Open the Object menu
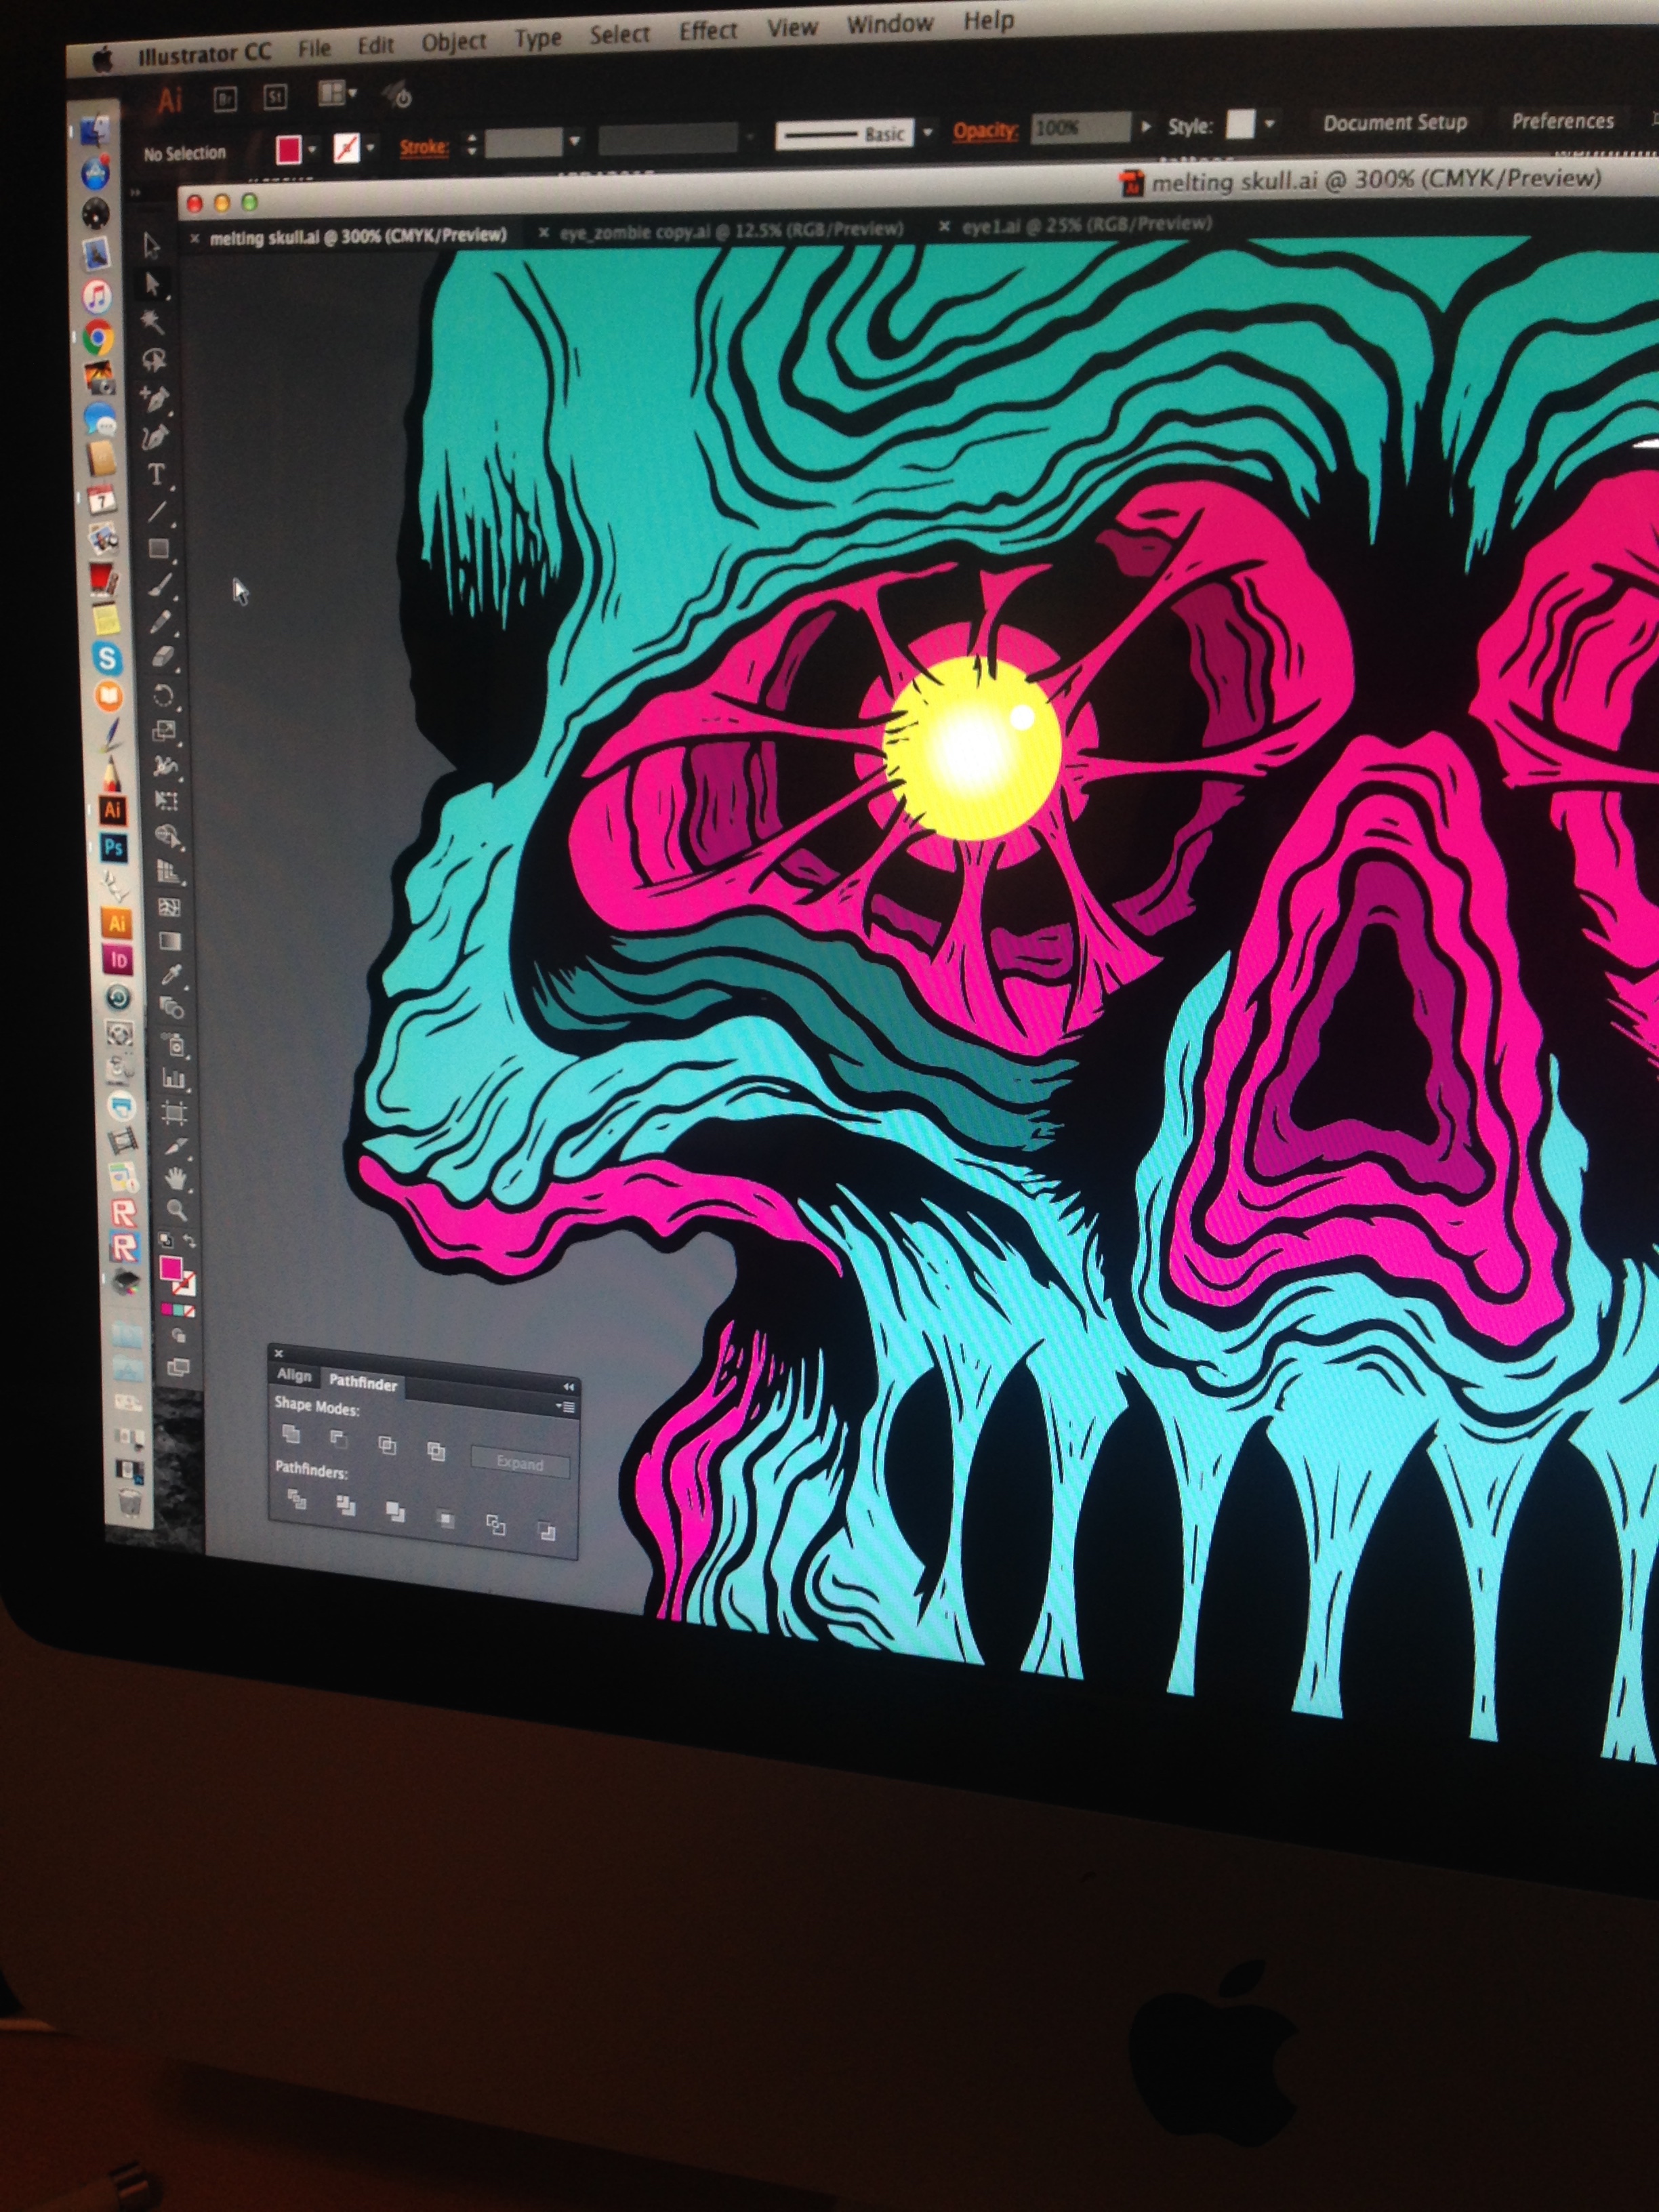 click(x=454, y=42)
